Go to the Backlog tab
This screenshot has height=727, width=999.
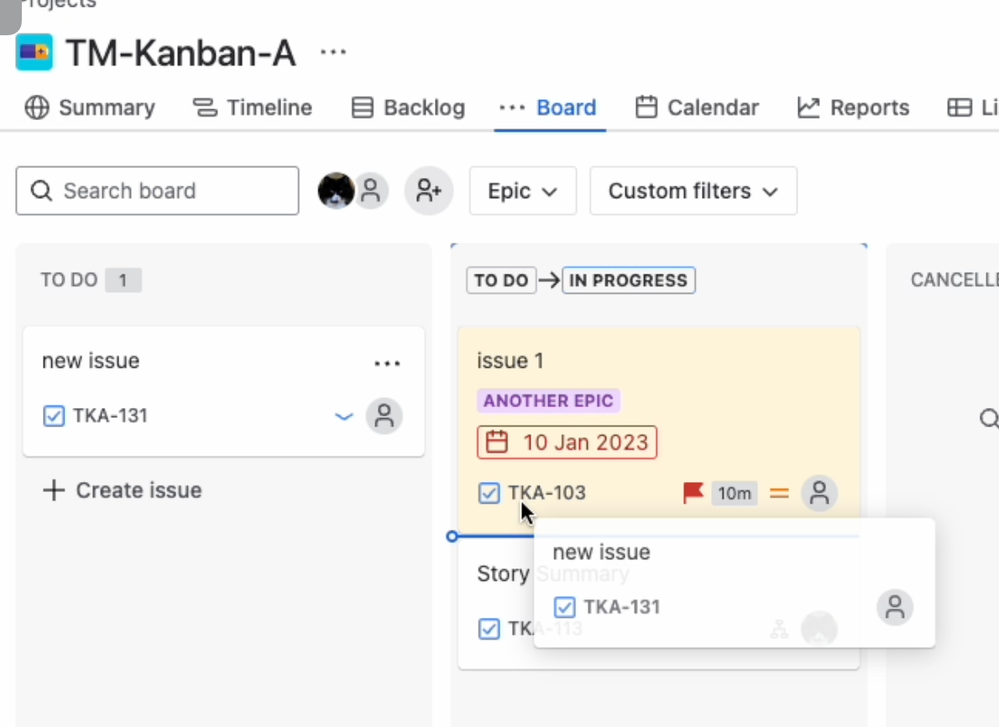pos(408,108)
